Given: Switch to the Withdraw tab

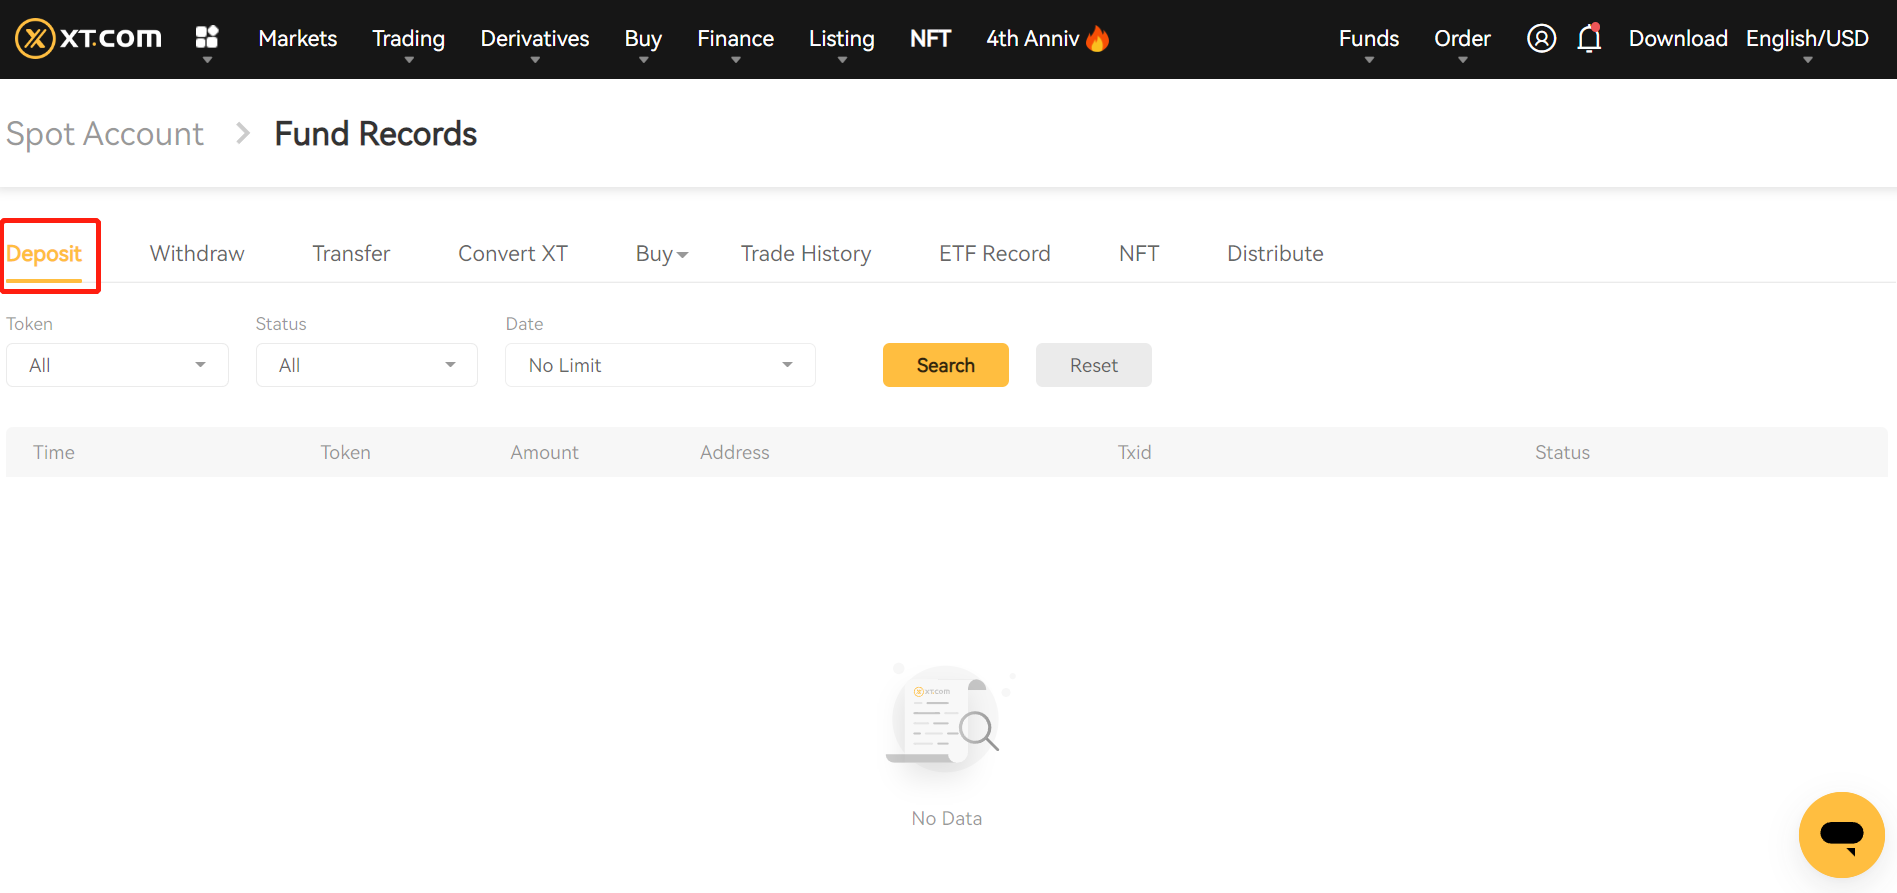Looking at the screenshot, I should tap(197, 254).
